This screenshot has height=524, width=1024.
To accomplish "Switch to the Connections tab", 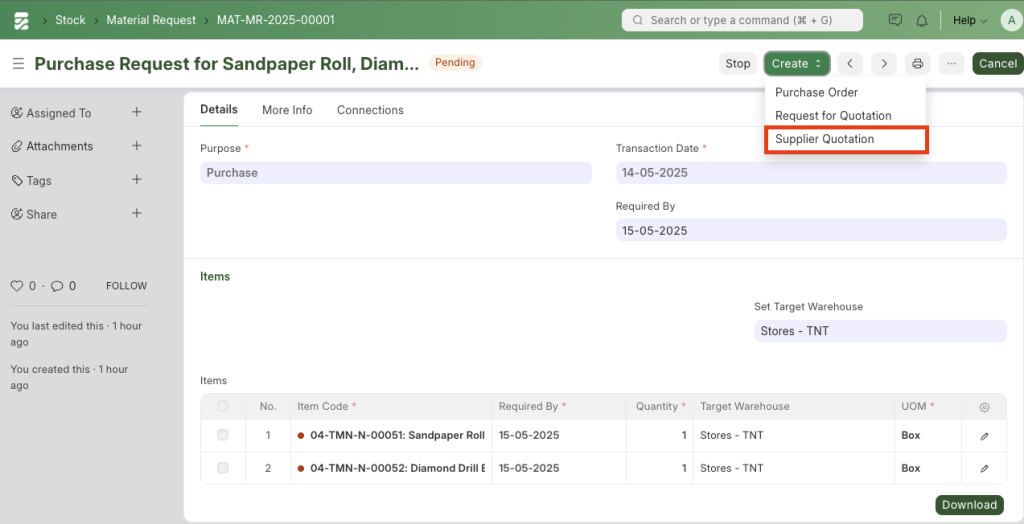I will (370, 110).
